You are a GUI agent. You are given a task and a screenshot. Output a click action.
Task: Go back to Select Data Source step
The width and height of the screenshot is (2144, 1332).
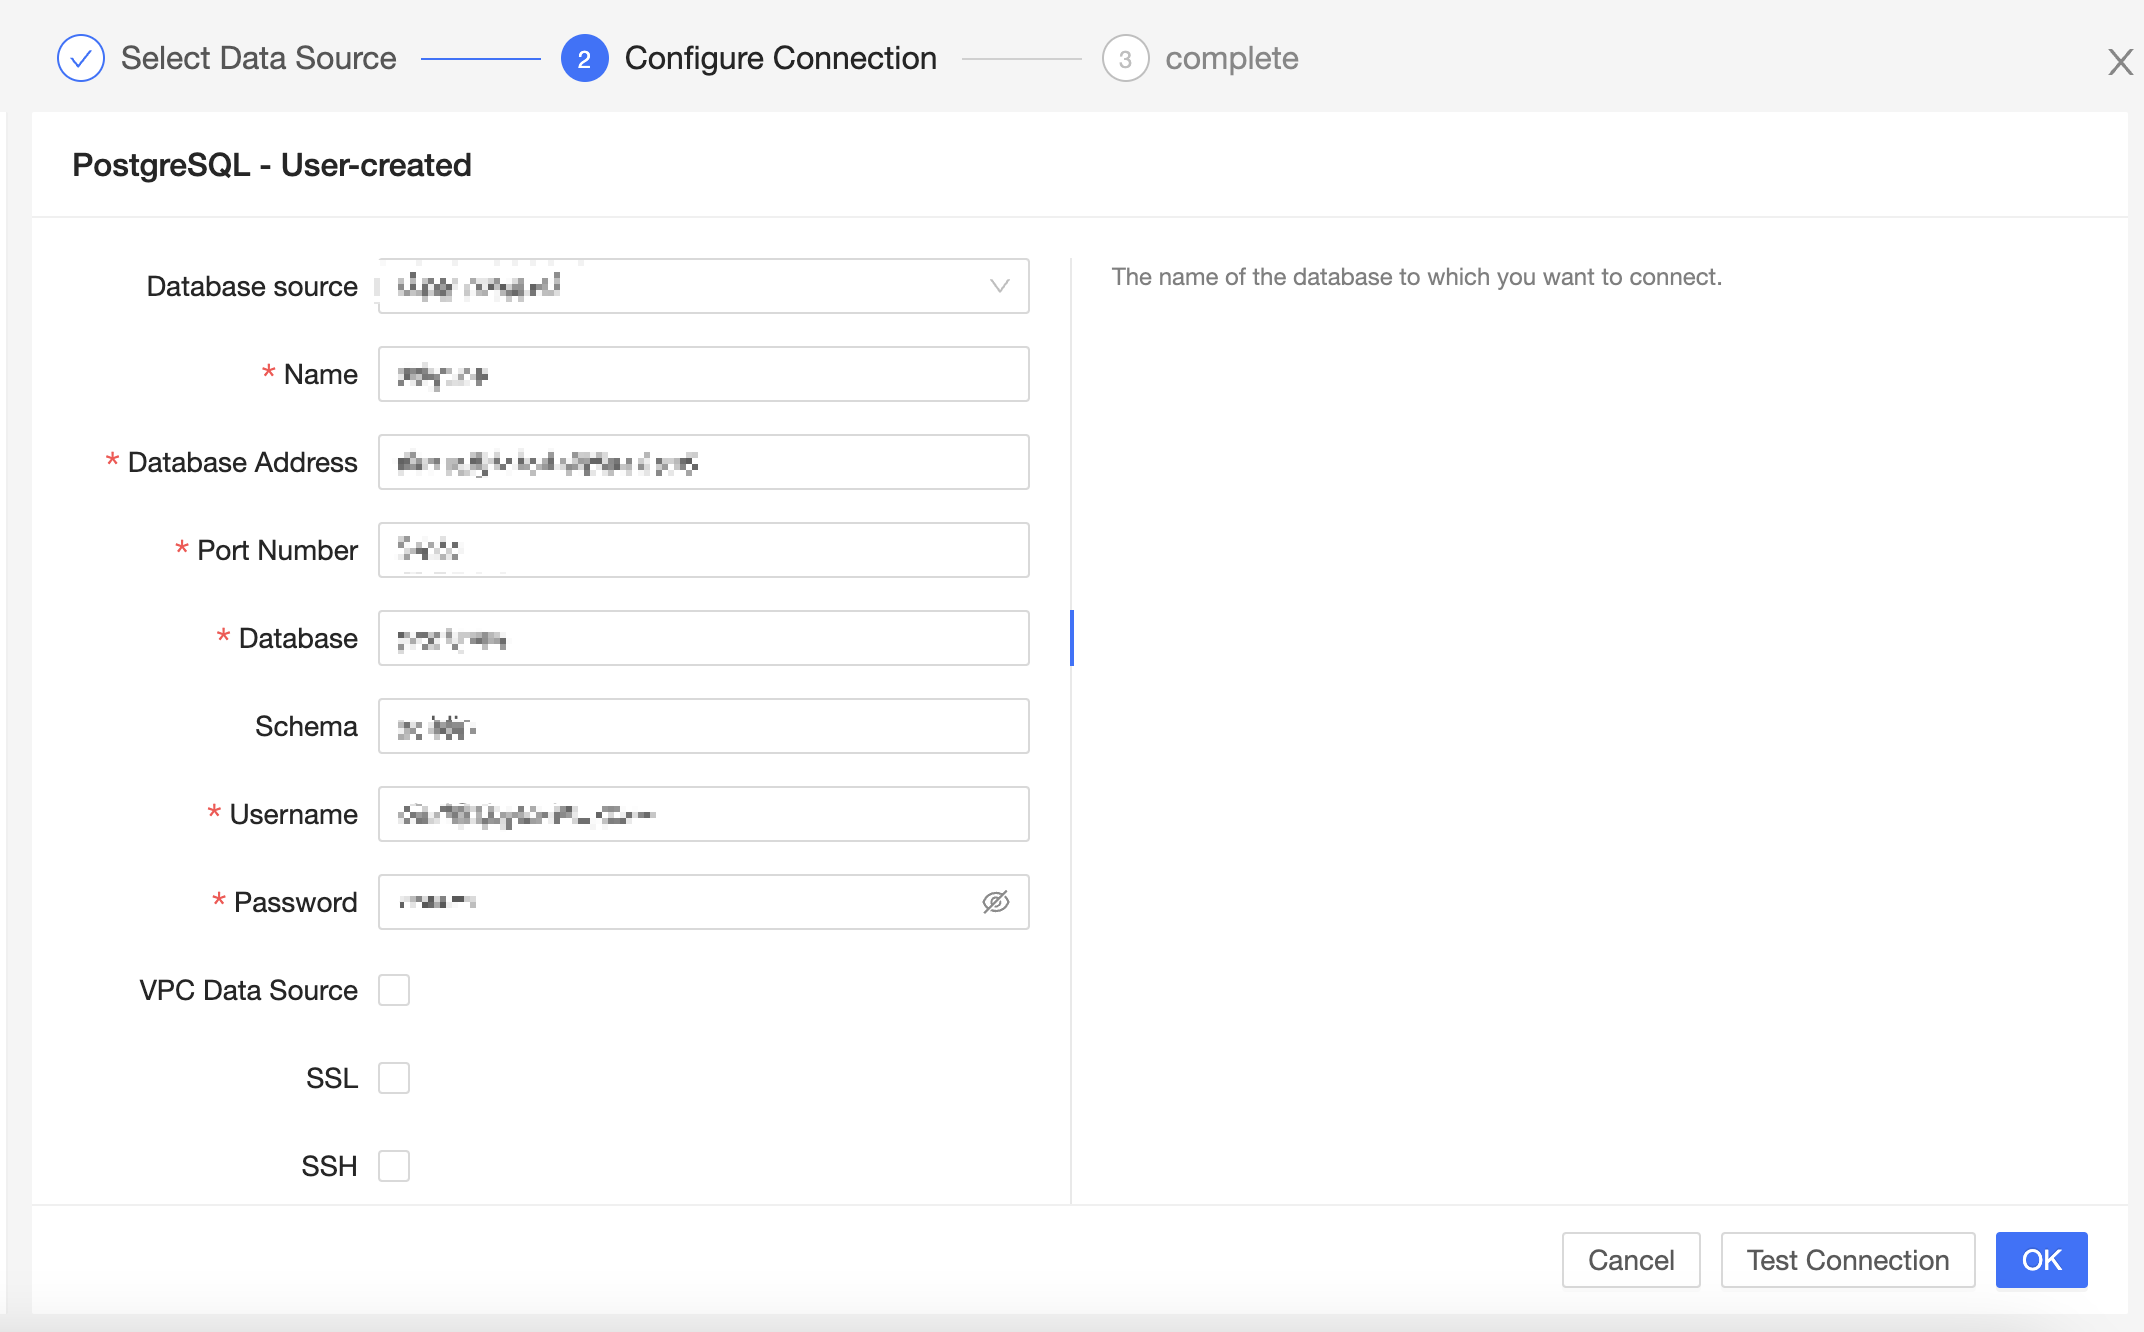point(259,58)
